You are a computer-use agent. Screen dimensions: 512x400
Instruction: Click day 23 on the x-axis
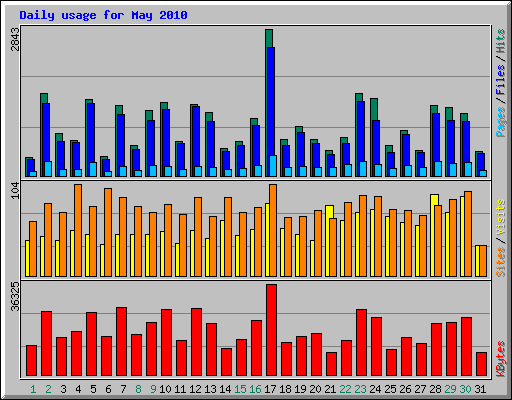[360, 389]
